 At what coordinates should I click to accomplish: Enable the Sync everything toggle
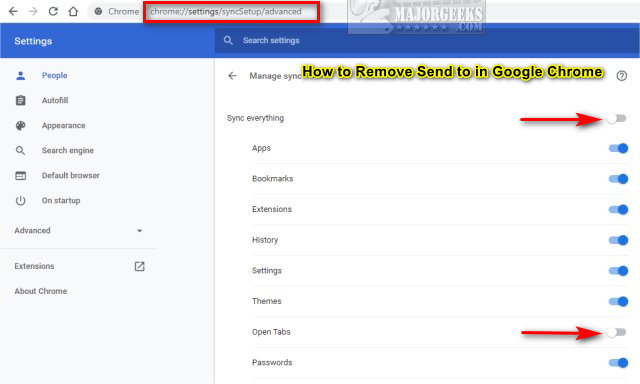616,118
